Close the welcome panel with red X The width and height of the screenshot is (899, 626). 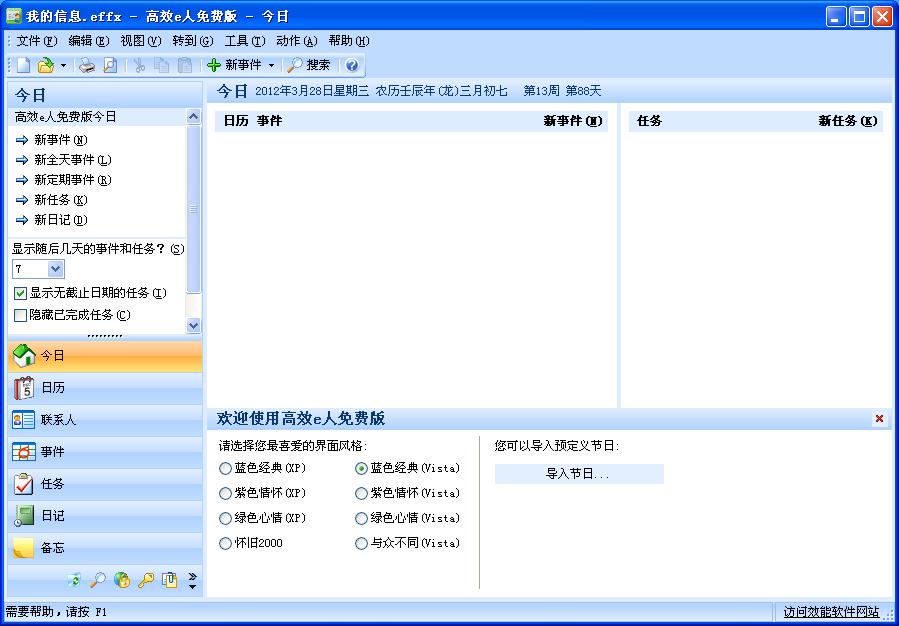[x=879, y=419]
